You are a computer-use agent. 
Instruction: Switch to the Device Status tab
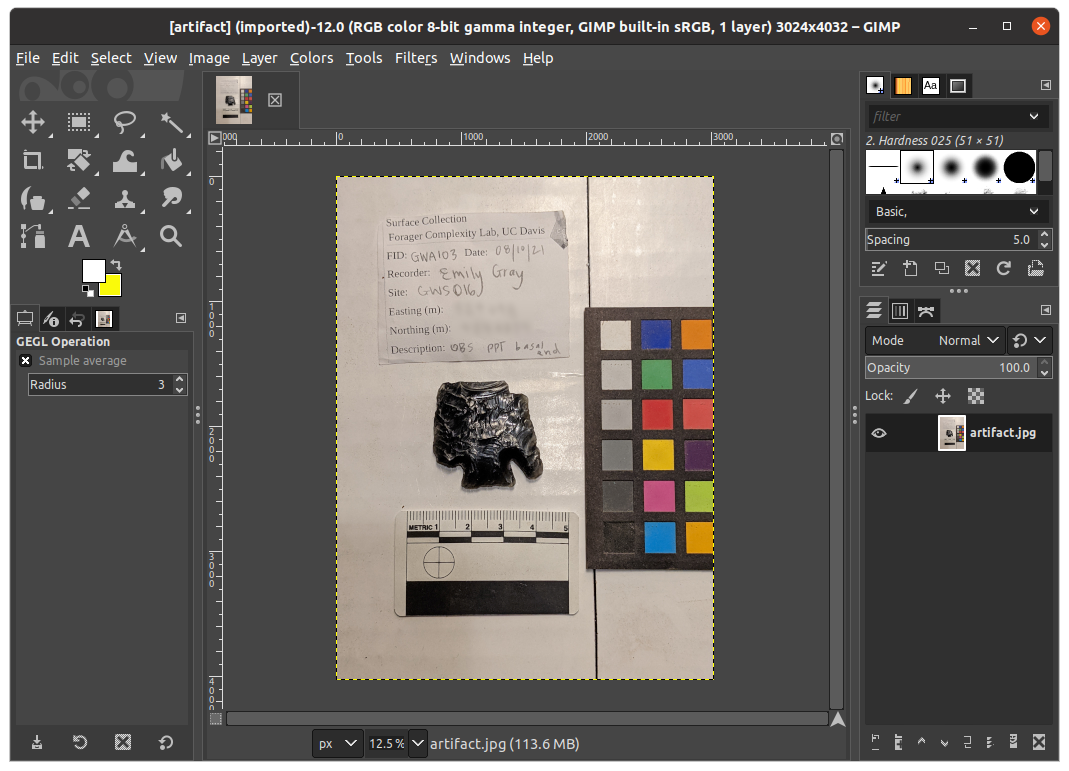(x=51, y=318)
